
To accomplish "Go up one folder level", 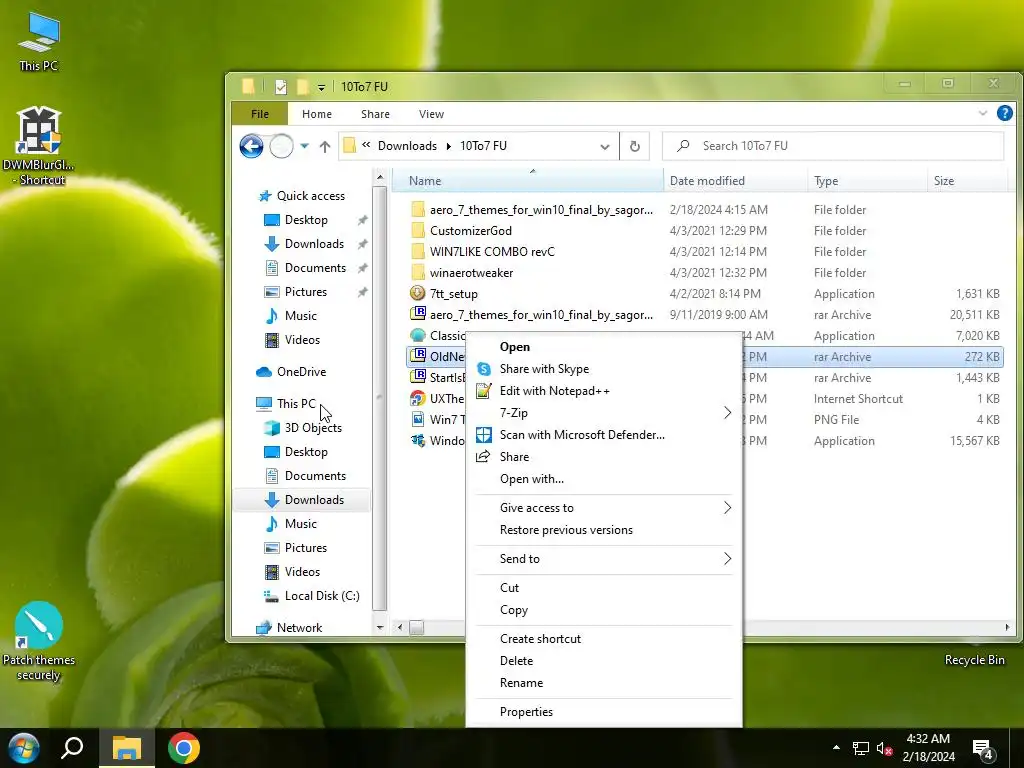I will (325, 146).
